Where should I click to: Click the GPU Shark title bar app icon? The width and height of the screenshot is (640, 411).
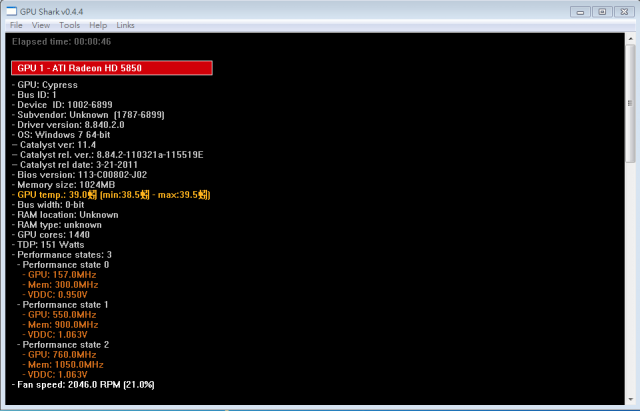pyautogui.click(x=11, y=11)
